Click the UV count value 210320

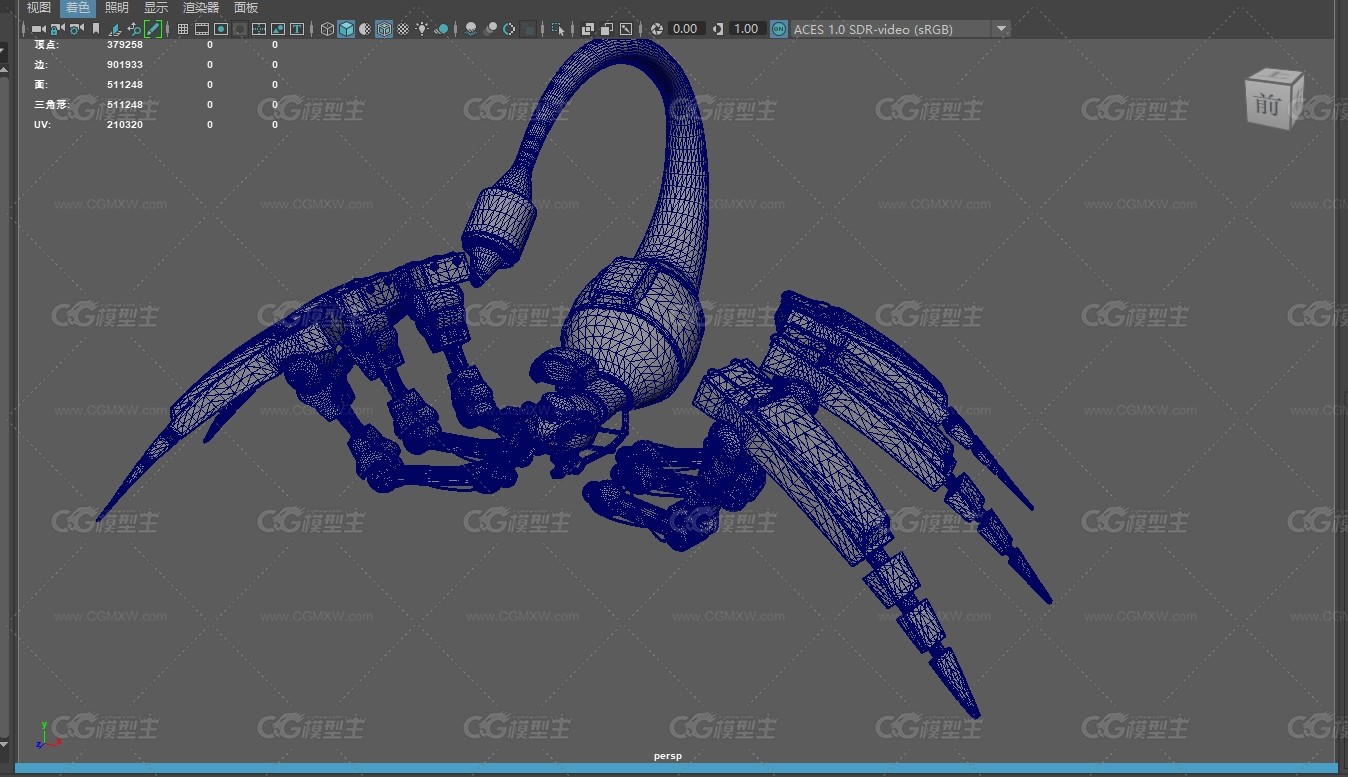(x=125, y=125)
